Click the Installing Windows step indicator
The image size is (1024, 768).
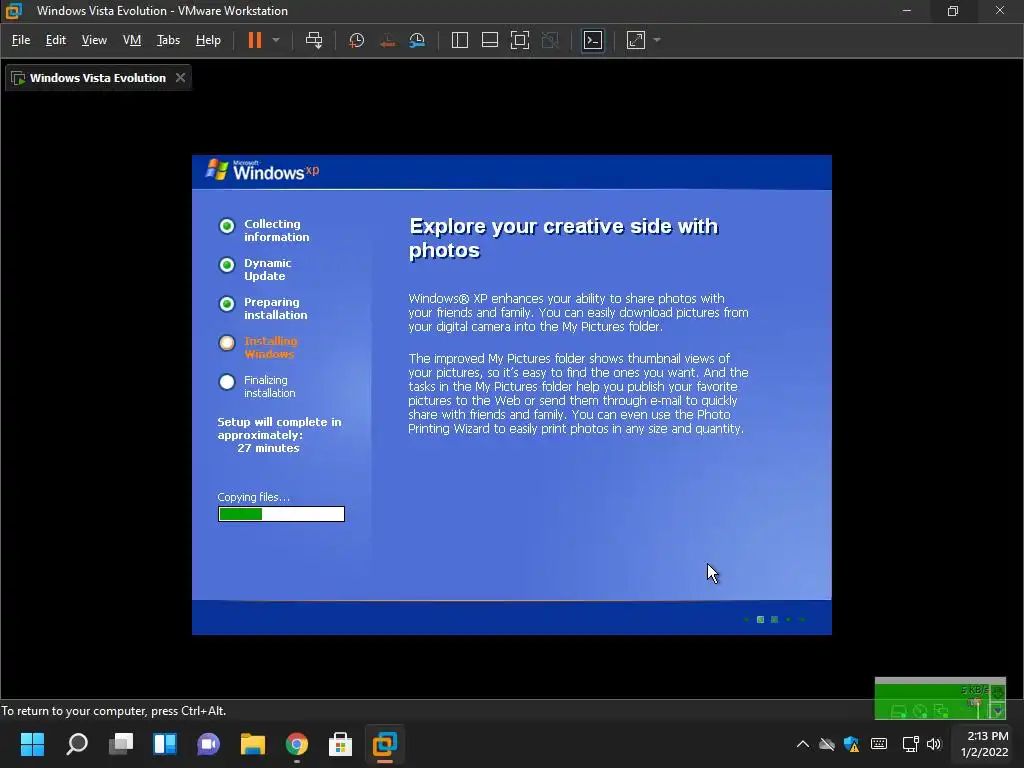tap(227, 344)
